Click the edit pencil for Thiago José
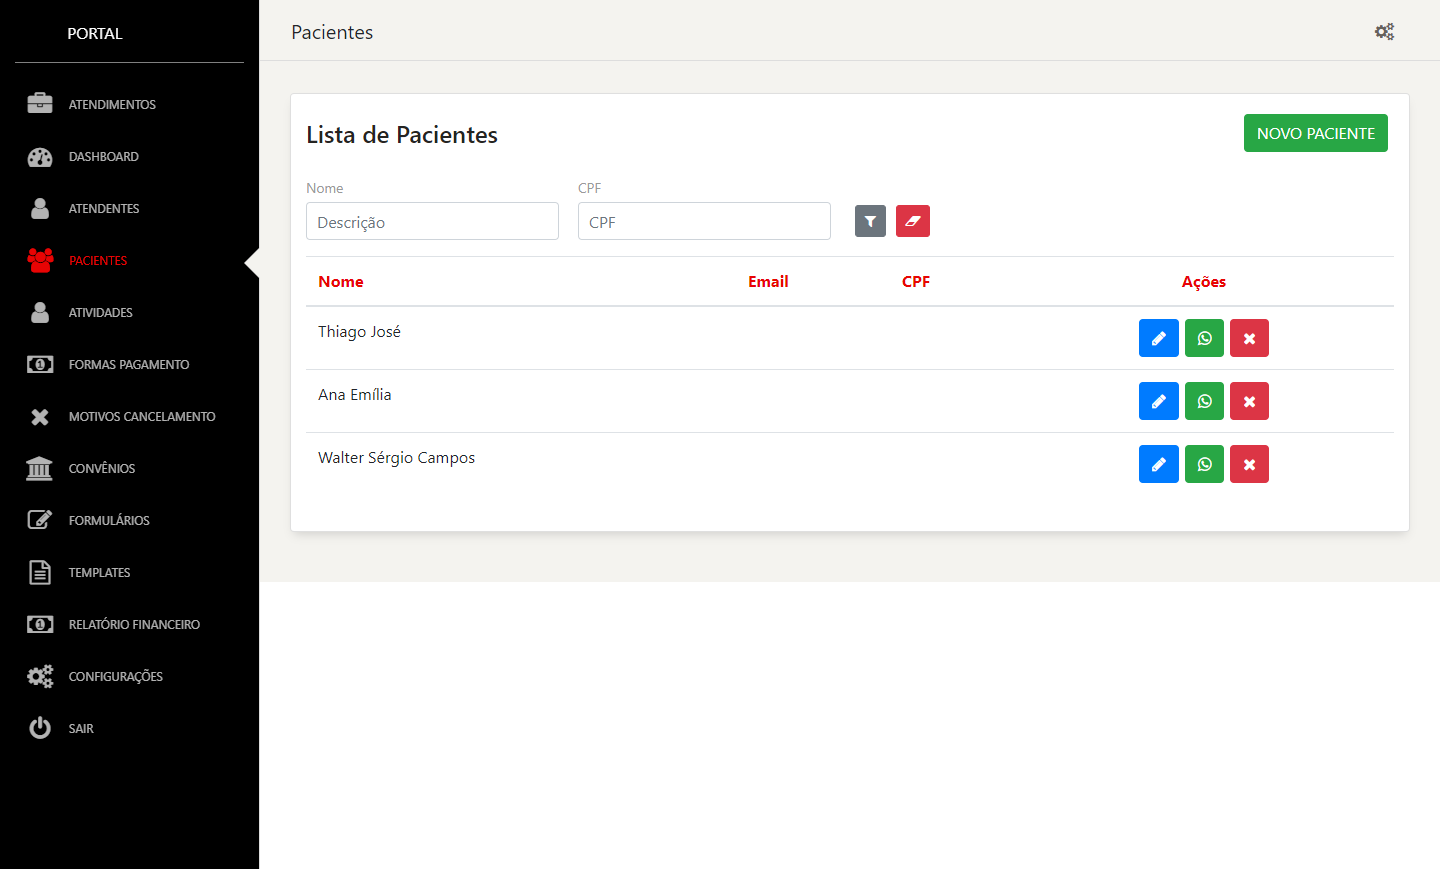 click(x=1158, y=338)
